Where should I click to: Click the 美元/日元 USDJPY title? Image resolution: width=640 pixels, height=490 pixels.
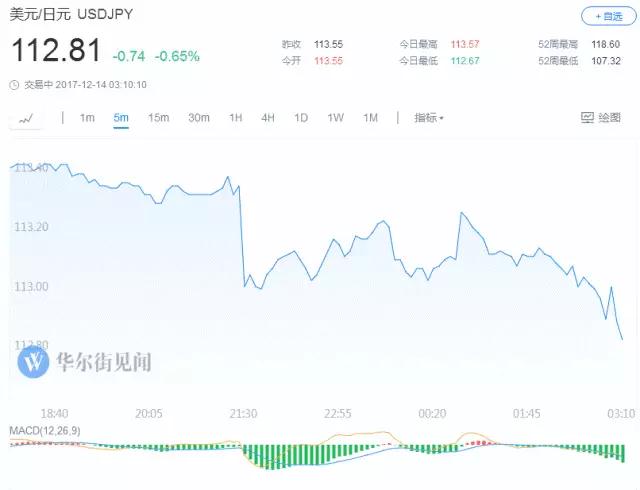[71, 15]
